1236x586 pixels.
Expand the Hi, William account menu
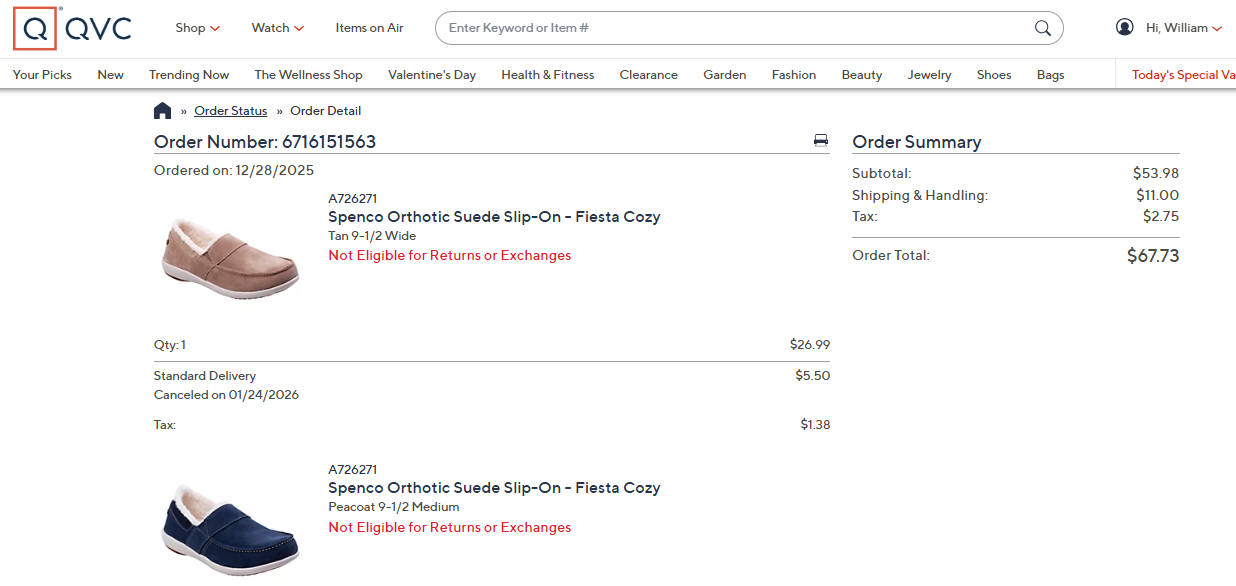(1183, 28)
